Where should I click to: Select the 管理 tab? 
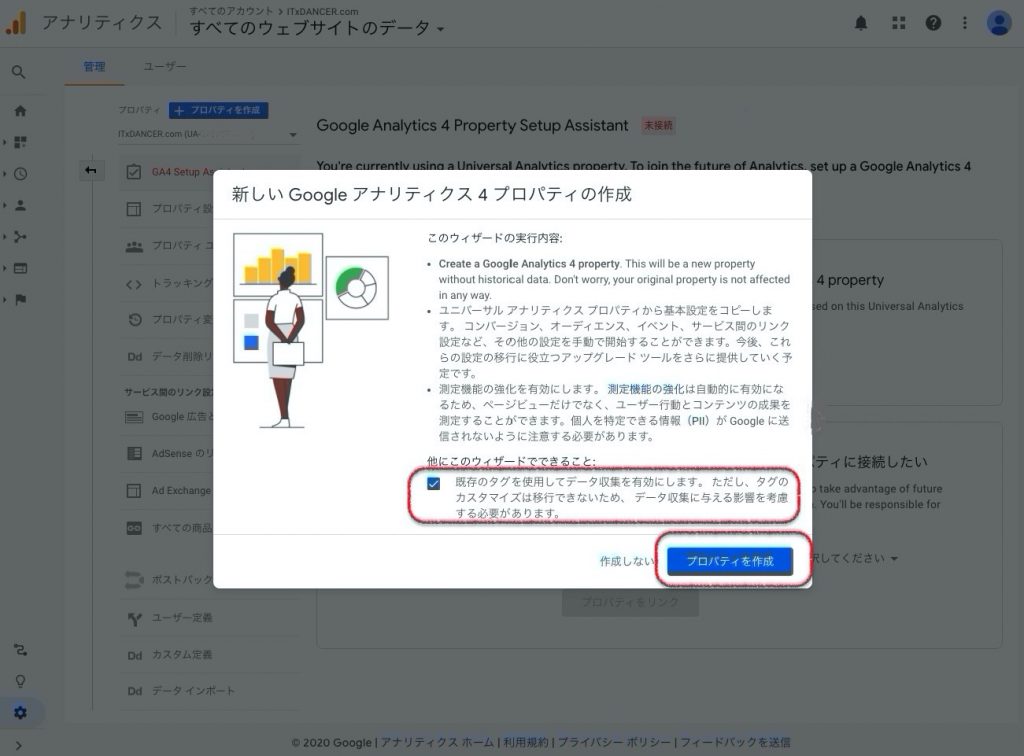pos(94,66)
